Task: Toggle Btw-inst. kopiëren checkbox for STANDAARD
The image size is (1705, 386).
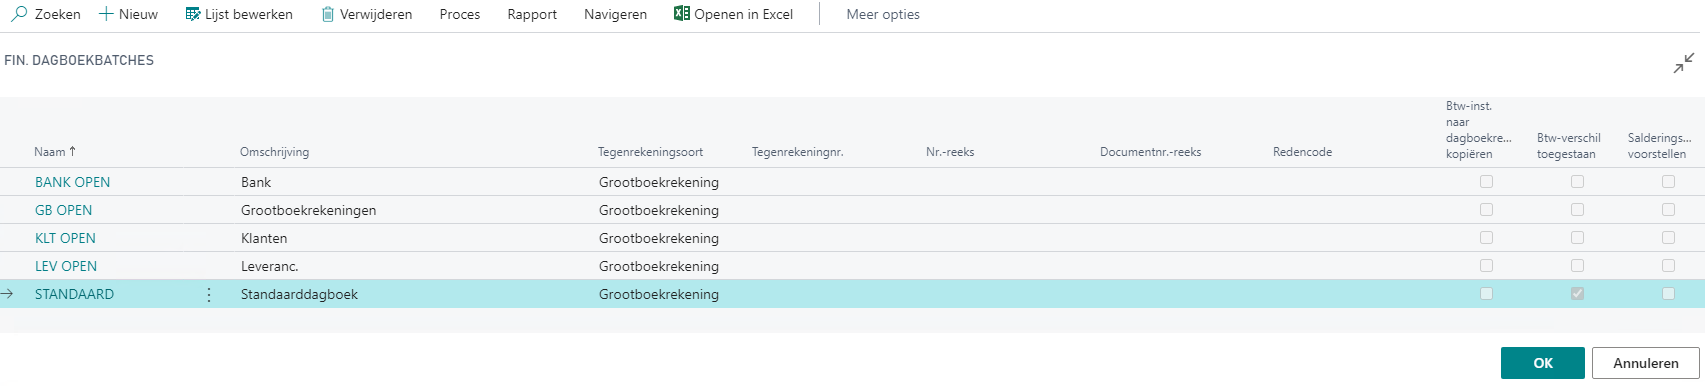Action: [1487, 294]
